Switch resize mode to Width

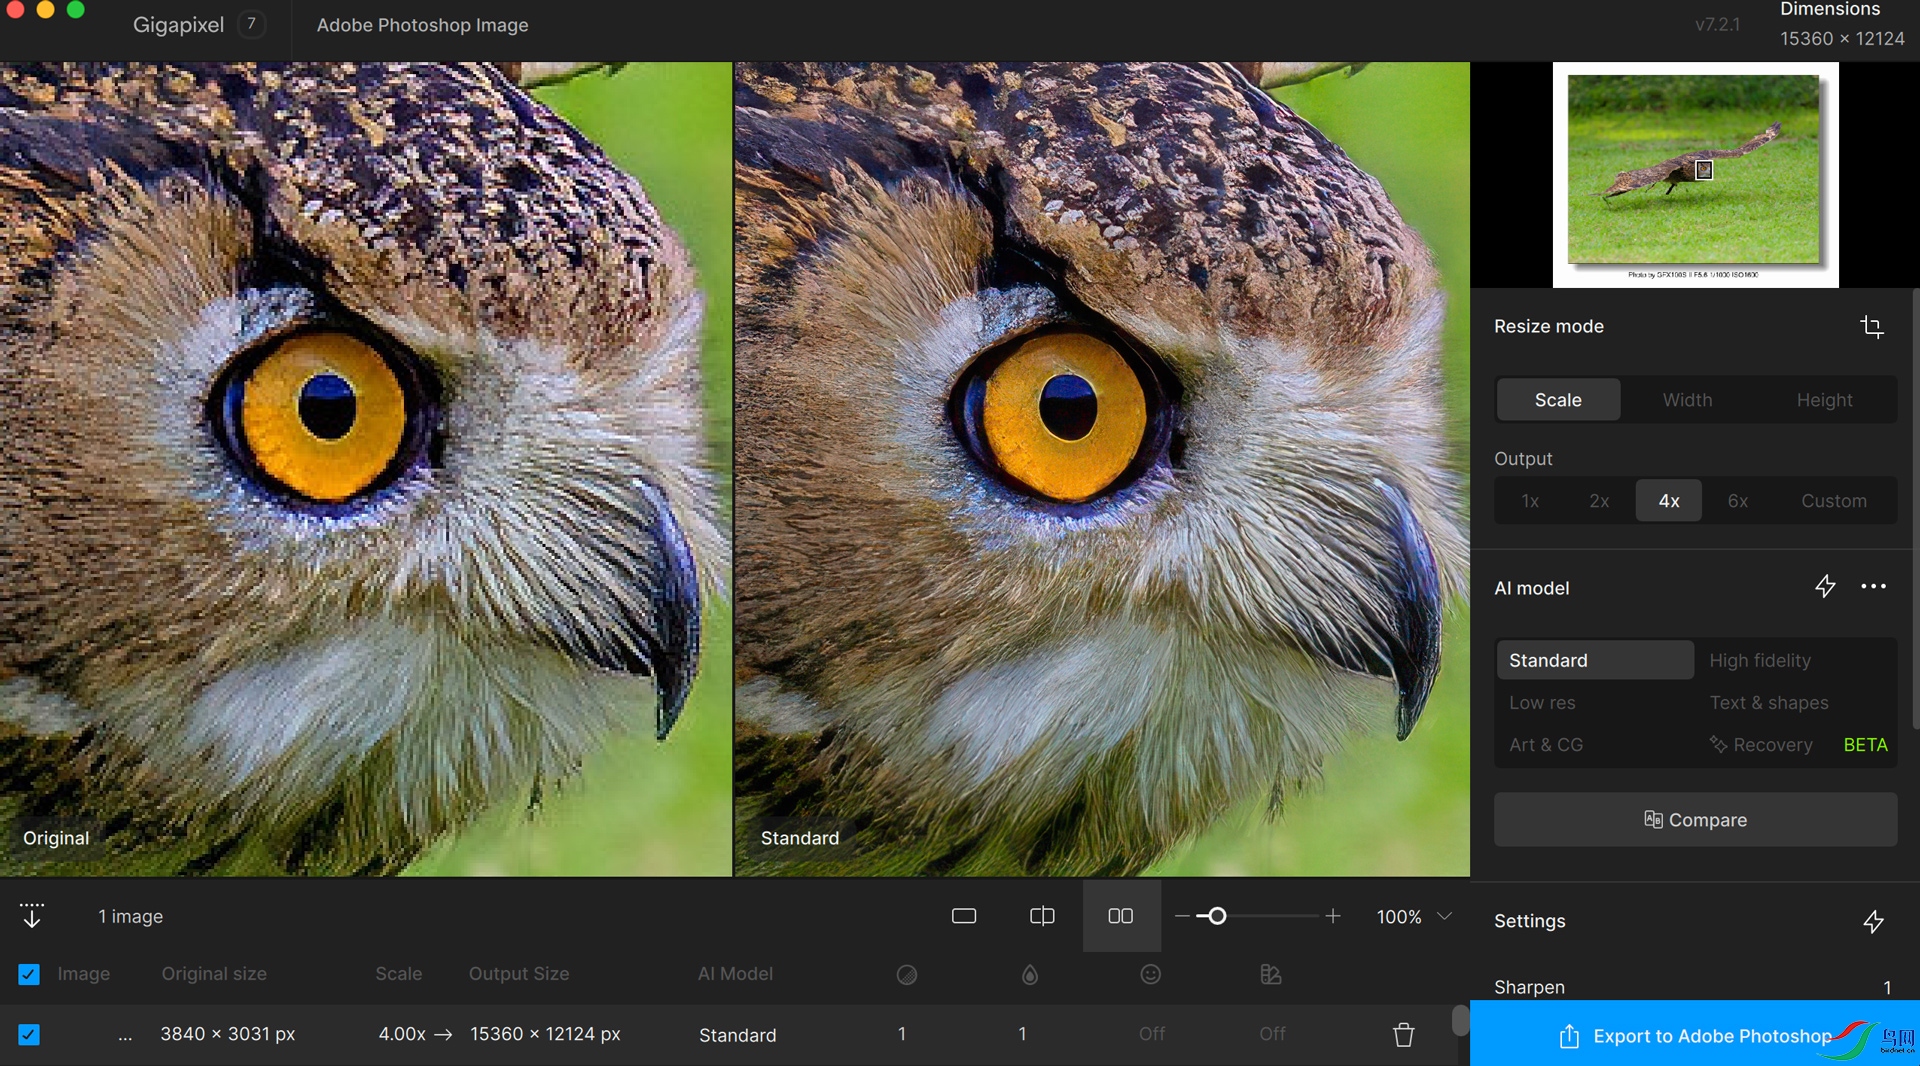click(x=1687, y=400)
